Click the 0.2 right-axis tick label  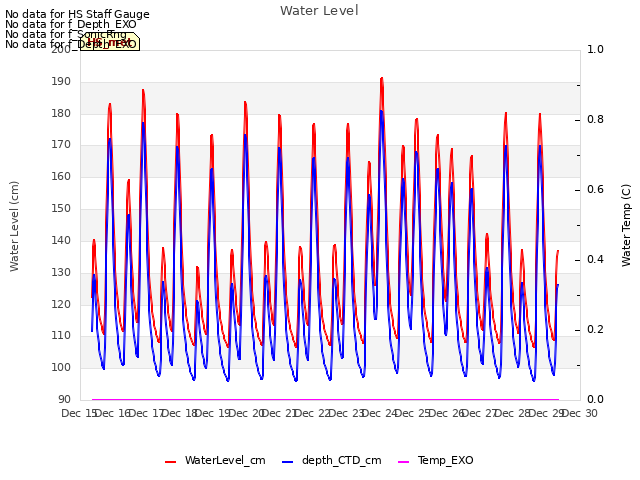coord(595,329)
